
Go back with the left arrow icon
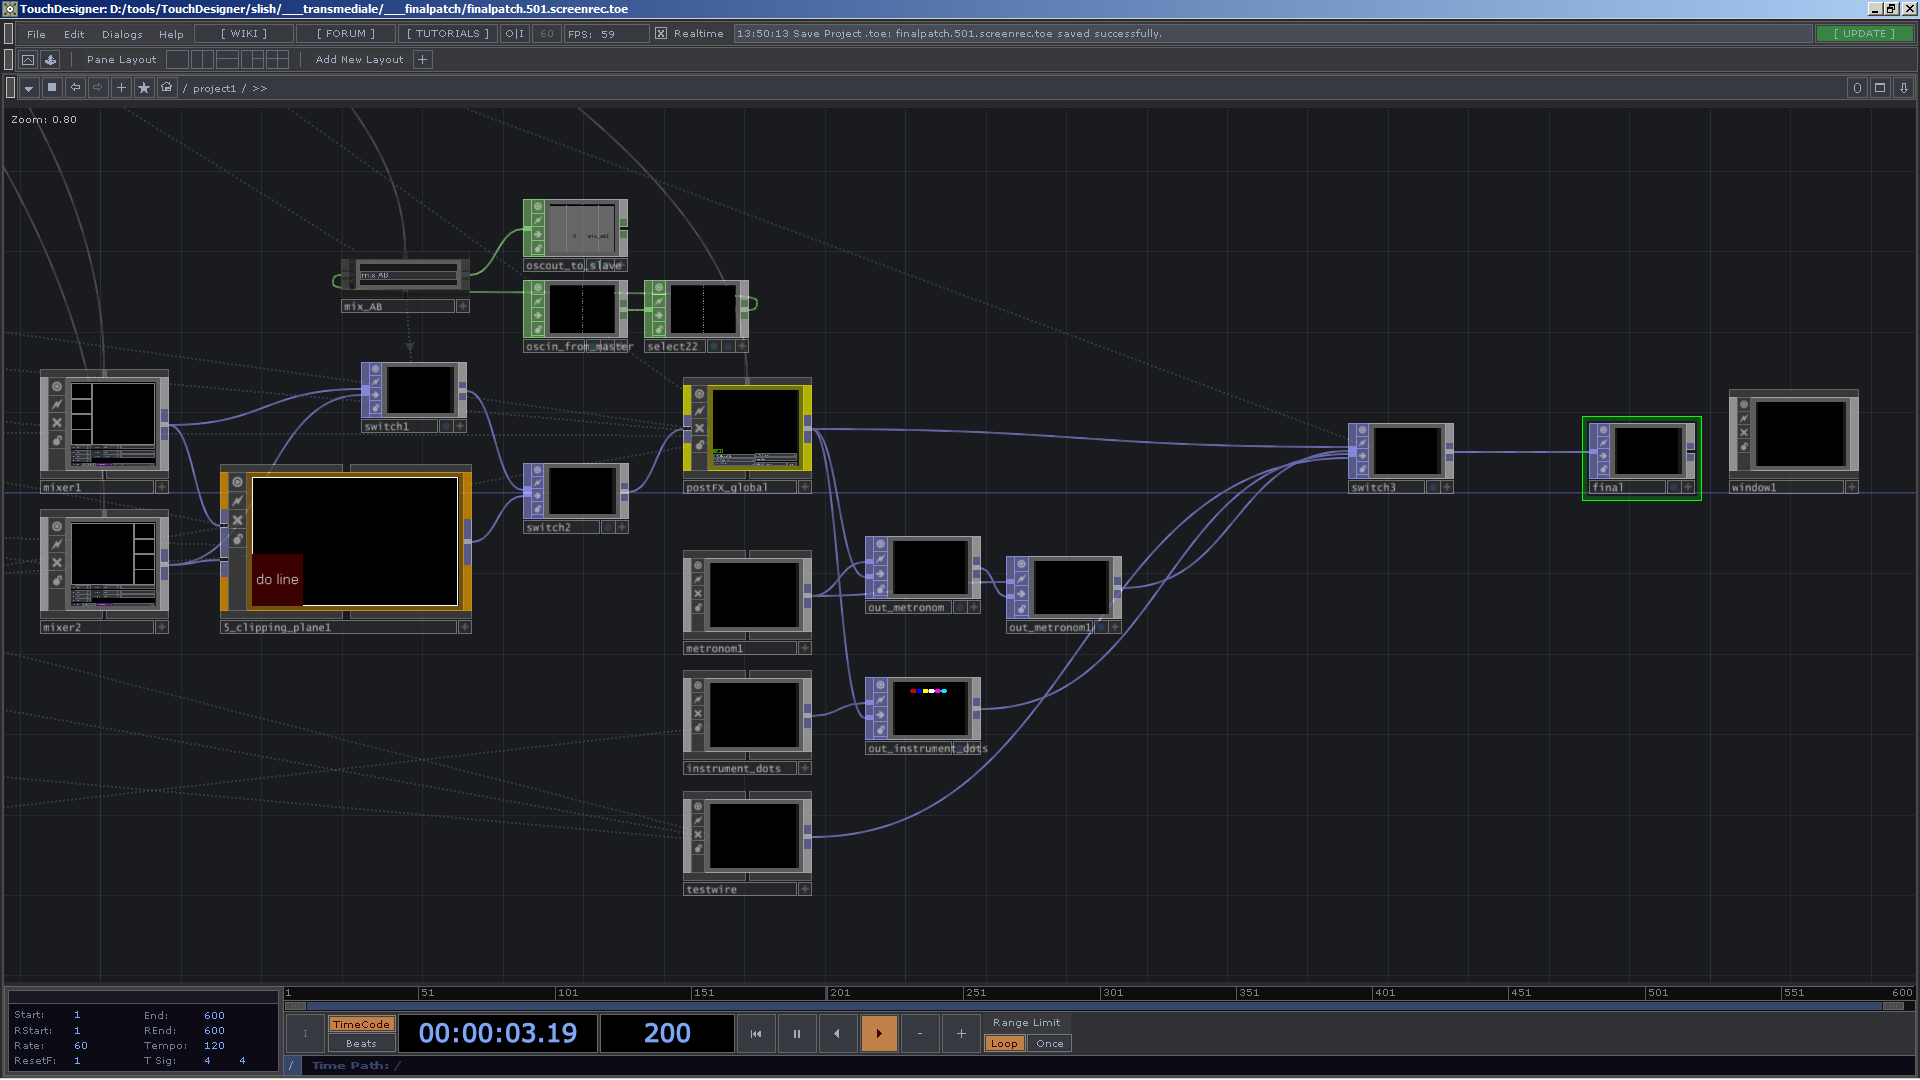75,88
